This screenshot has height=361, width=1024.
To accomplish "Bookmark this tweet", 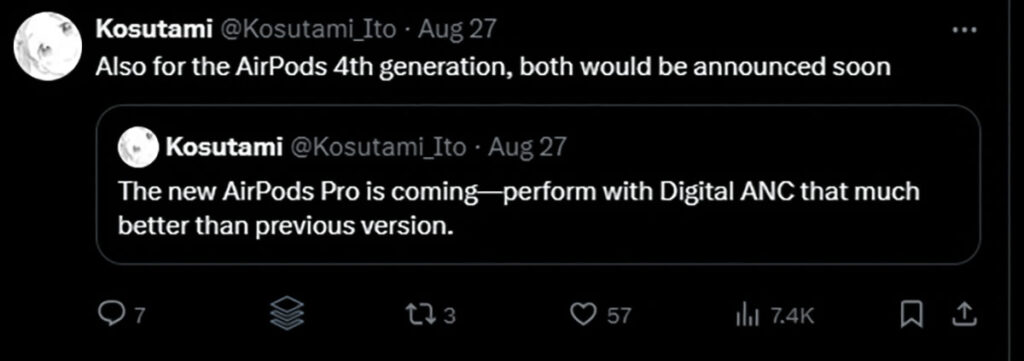I will (x=909, y=316).
